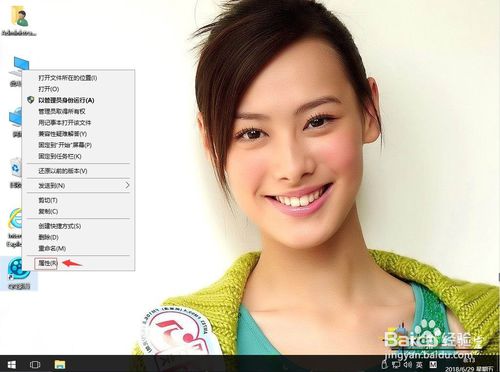This screenshot has height=372, width=500.
Task: Expand the 发送到(N) submenu arrow
Action: 127,185
